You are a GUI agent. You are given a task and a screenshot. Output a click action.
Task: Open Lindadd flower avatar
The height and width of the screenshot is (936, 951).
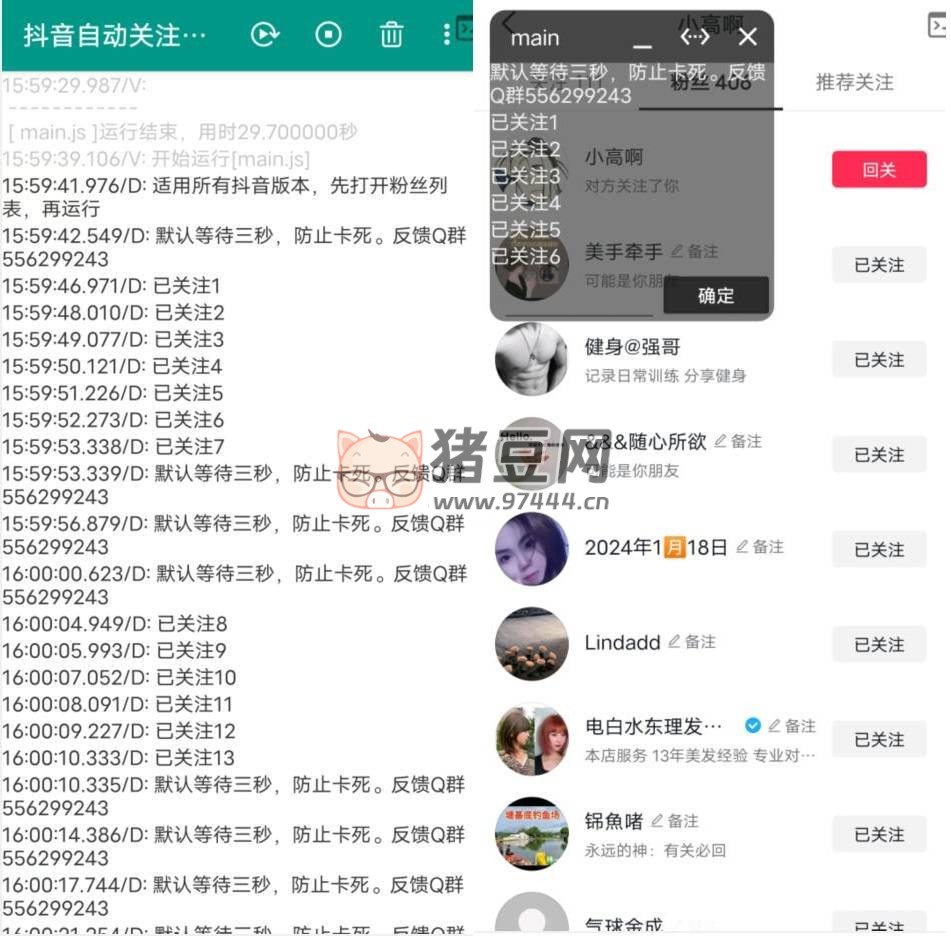pyautogui.click(x=532, y=644)
